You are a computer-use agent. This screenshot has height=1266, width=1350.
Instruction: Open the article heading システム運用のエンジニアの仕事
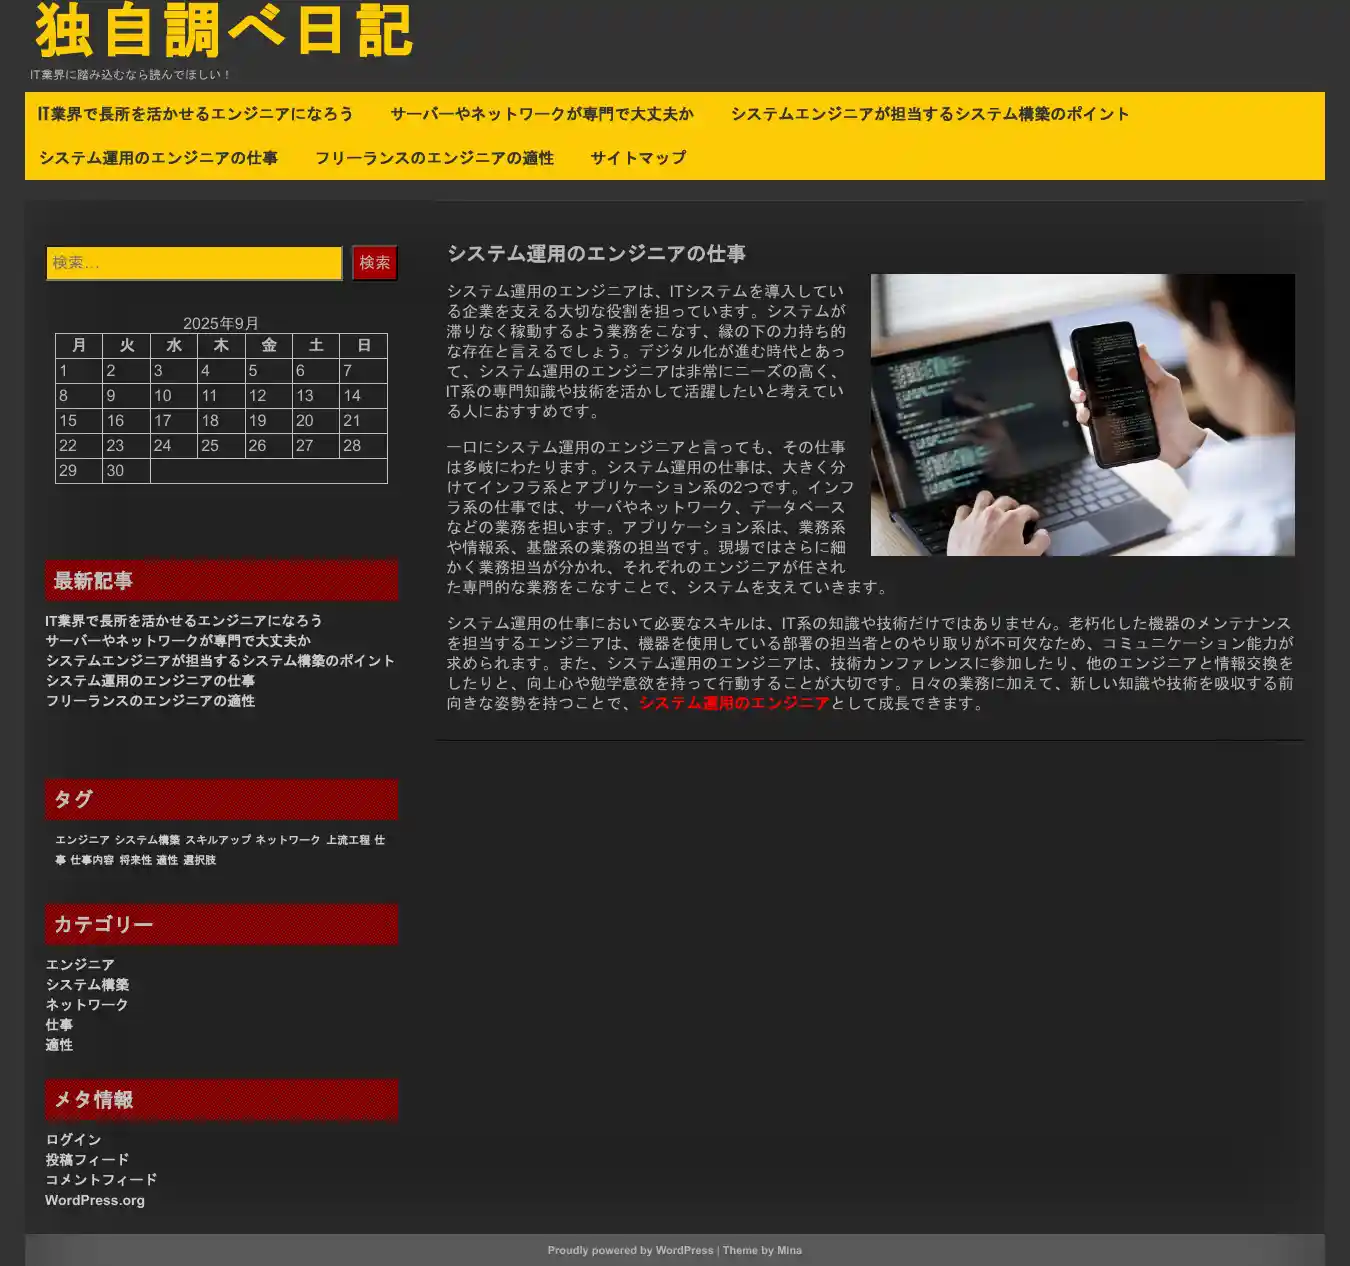pos(596,254)
